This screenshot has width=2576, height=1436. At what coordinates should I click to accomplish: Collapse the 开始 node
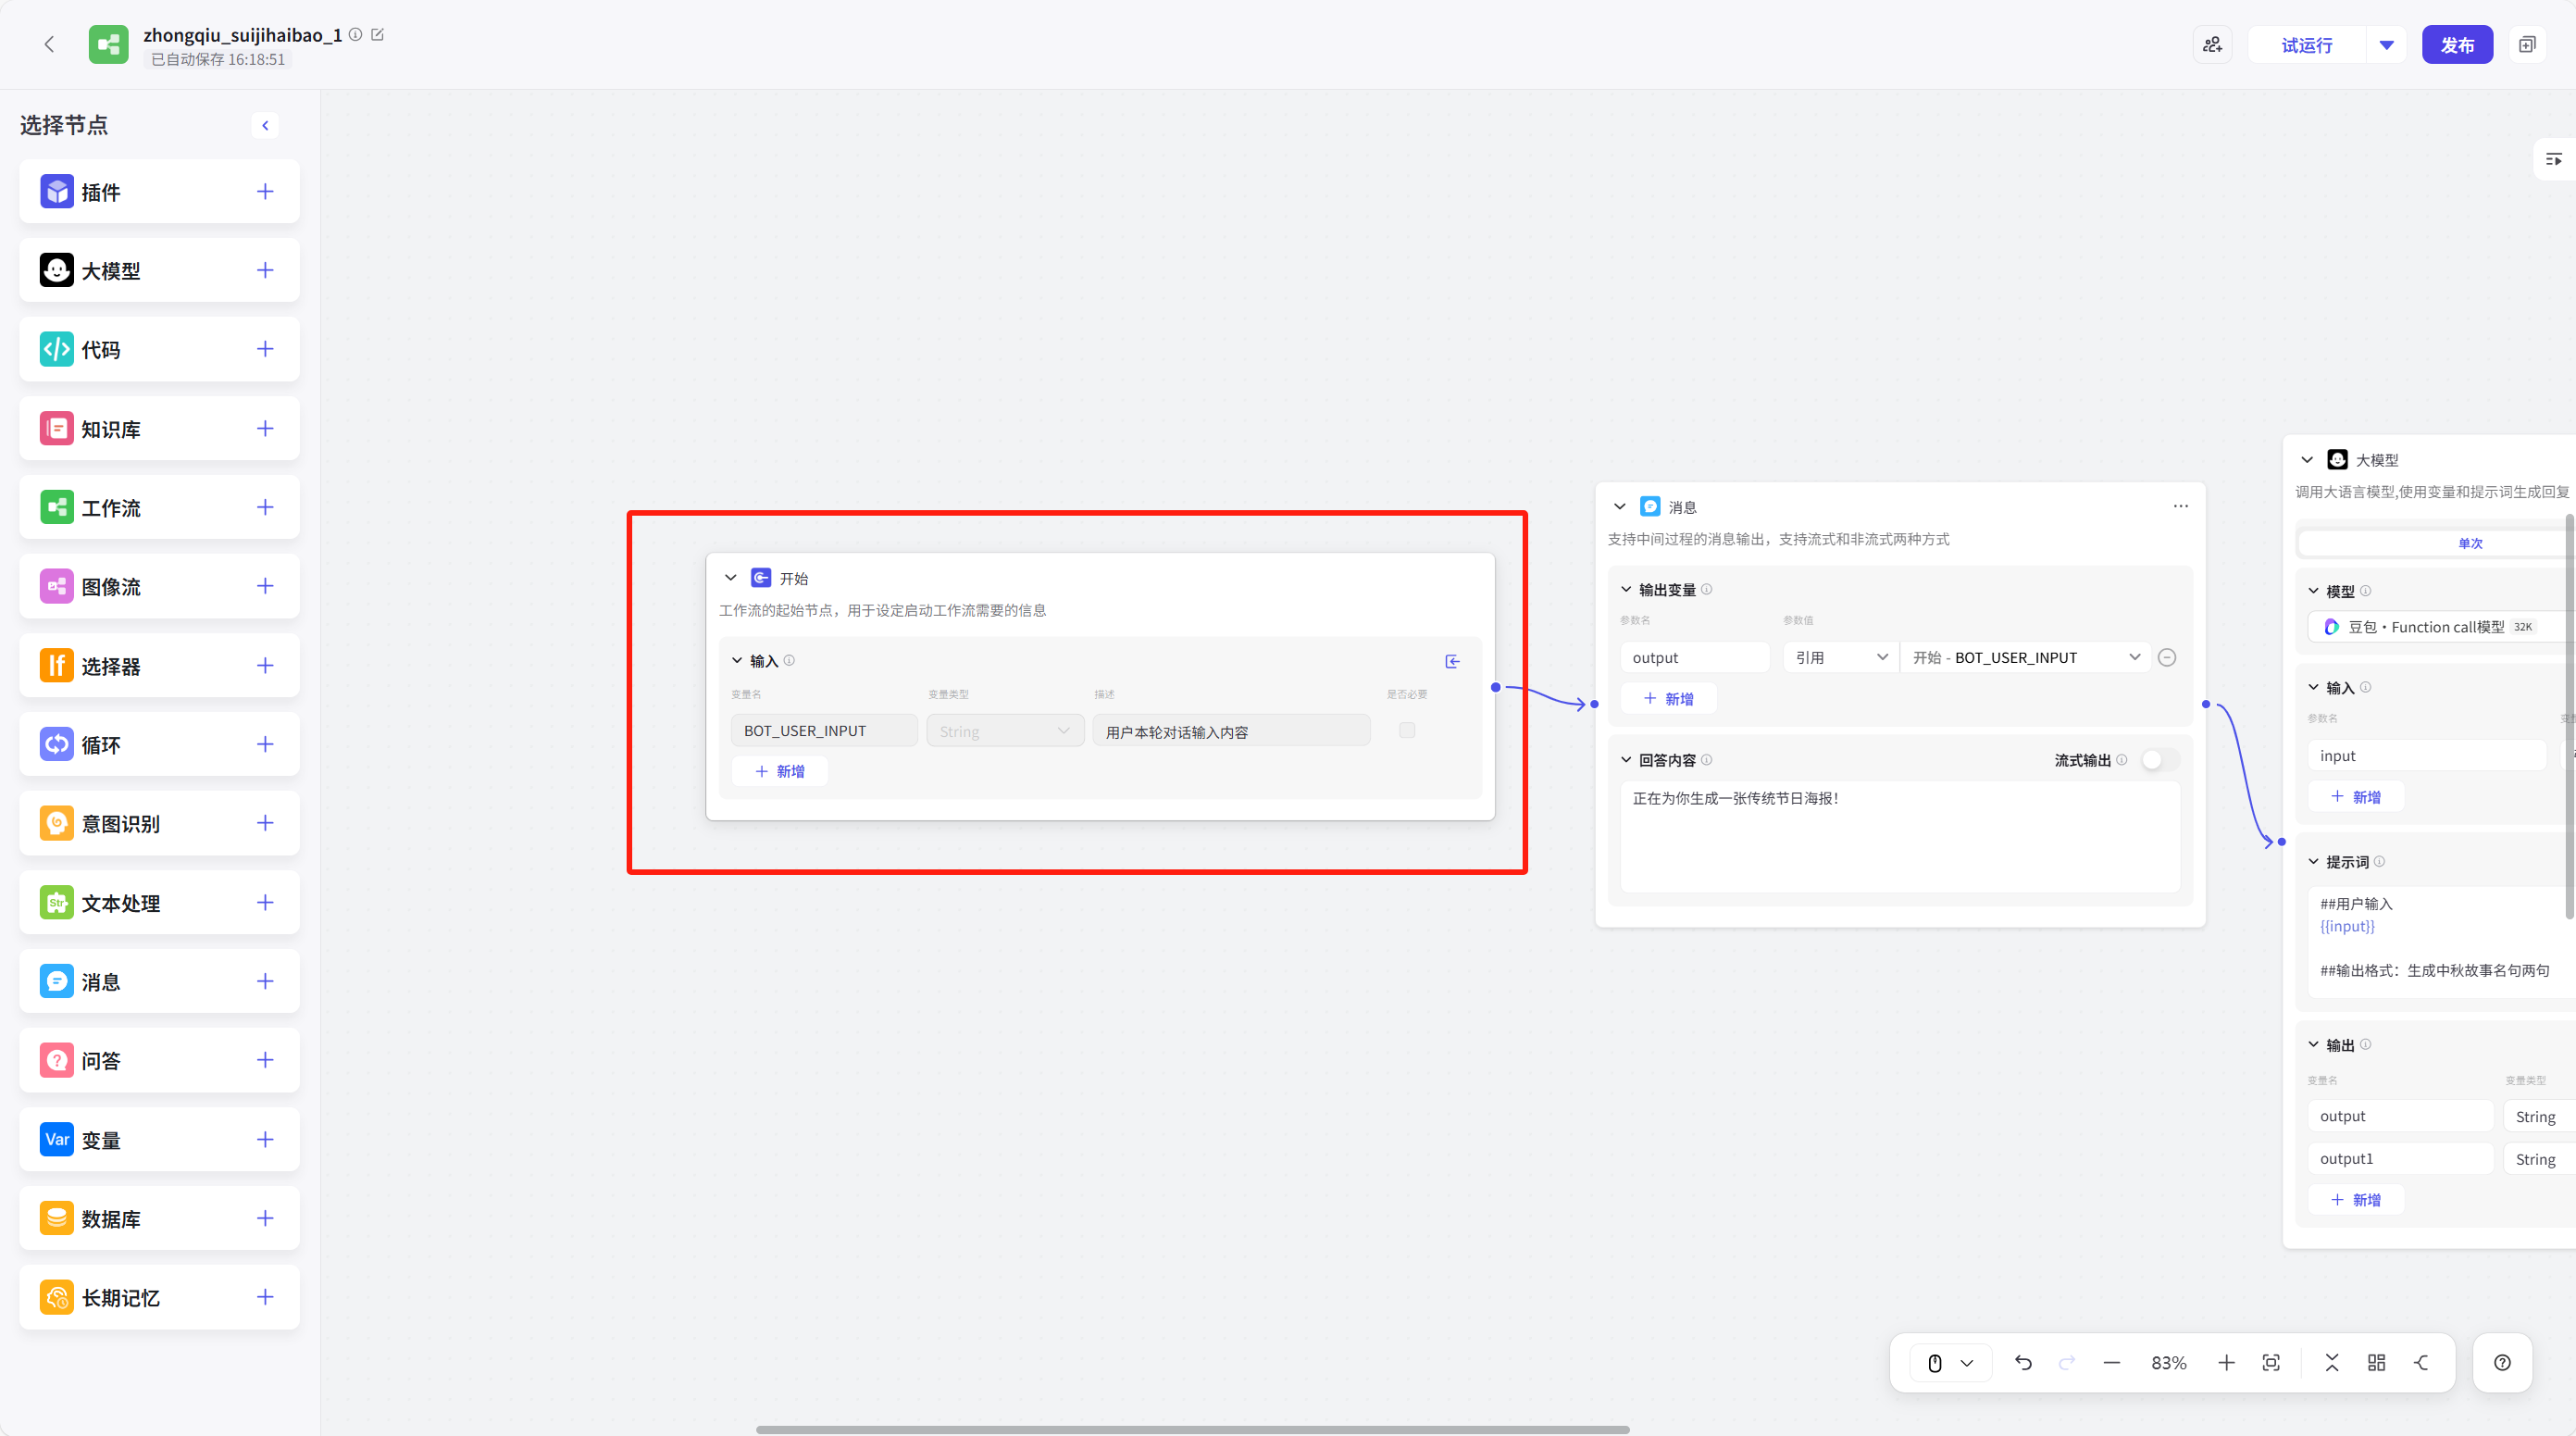(731, 578)
